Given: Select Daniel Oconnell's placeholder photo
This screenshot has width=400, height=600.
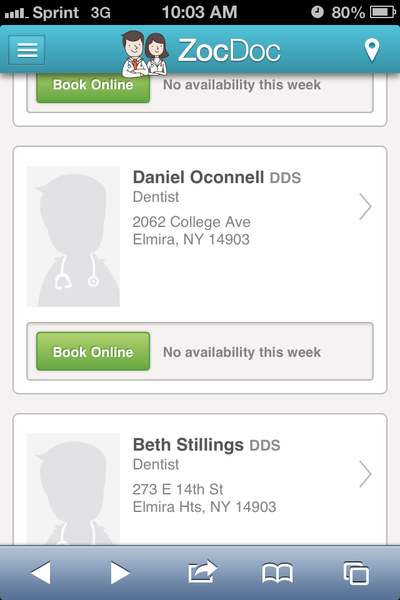Looking at the screenshot, I should 73,236.
